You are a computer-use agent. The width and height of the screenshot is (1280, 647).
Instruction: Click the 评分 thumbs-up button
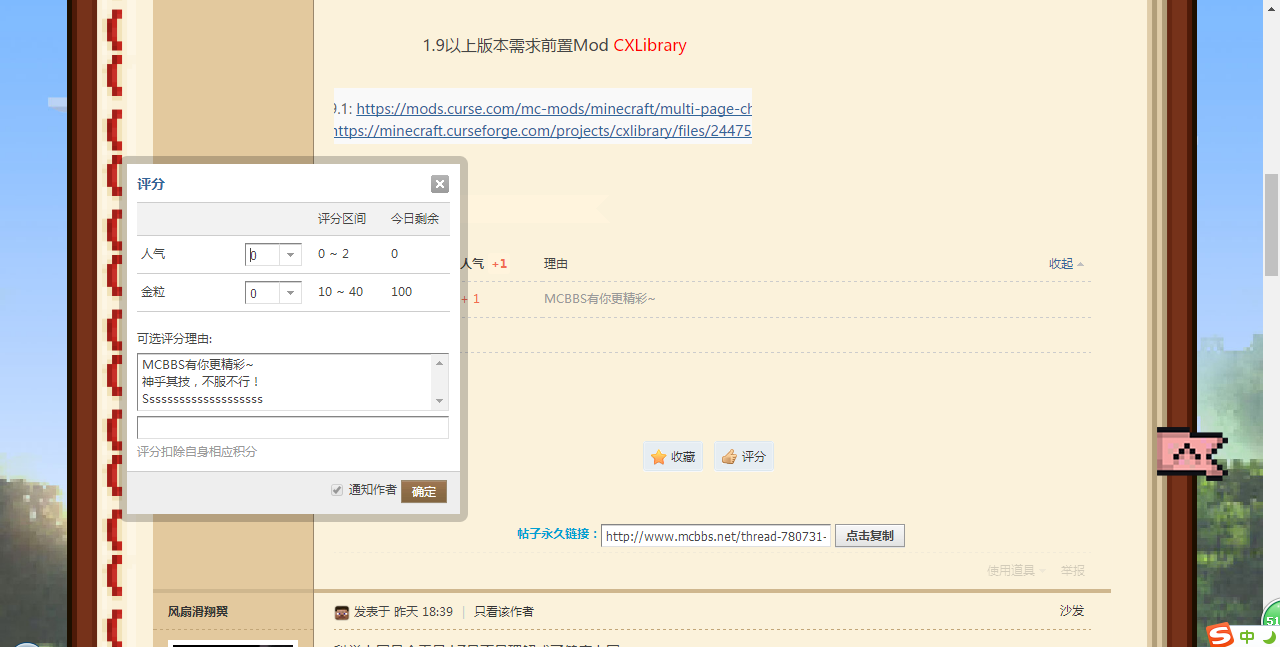pos(743,456)
